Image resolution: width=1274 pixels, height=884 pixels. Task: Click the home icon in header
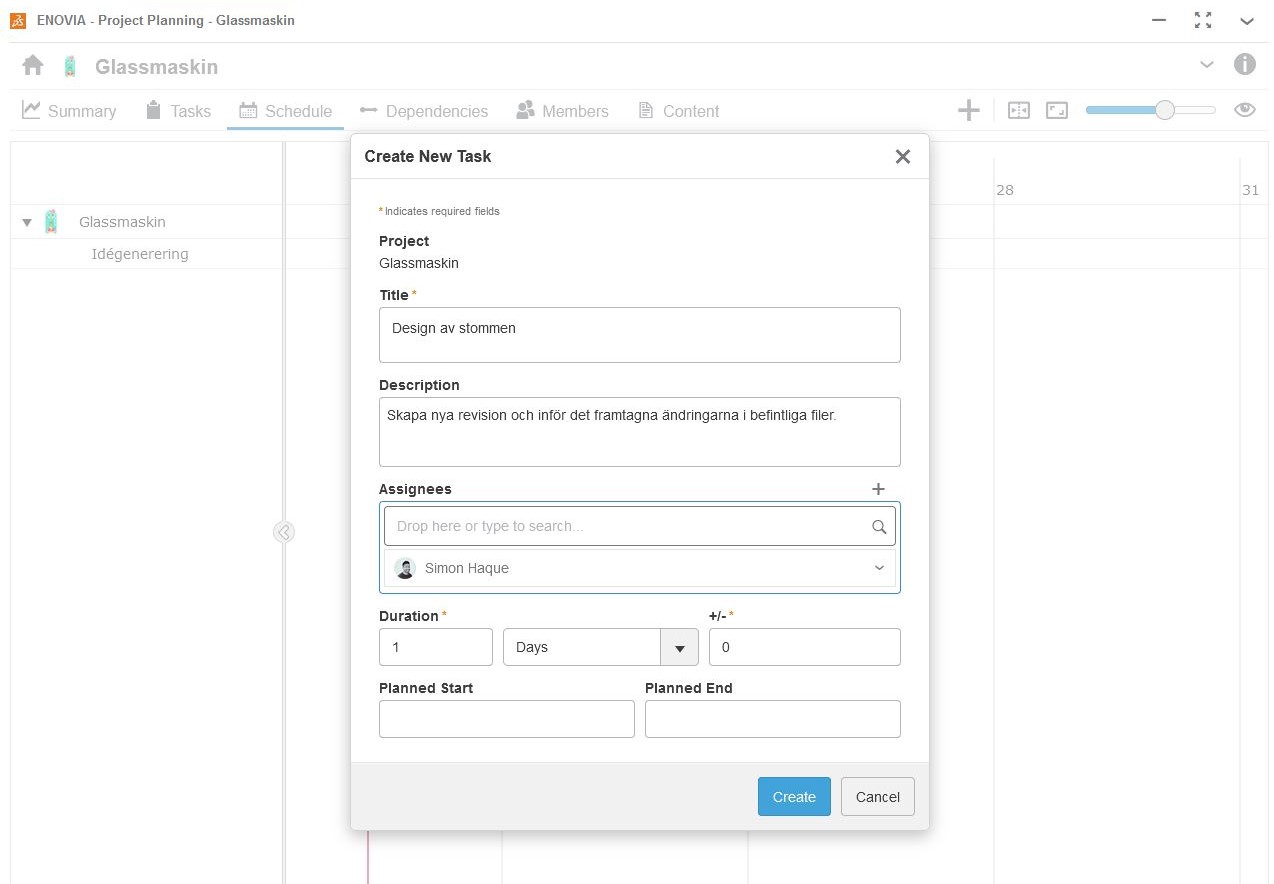[x=33, y=66]
